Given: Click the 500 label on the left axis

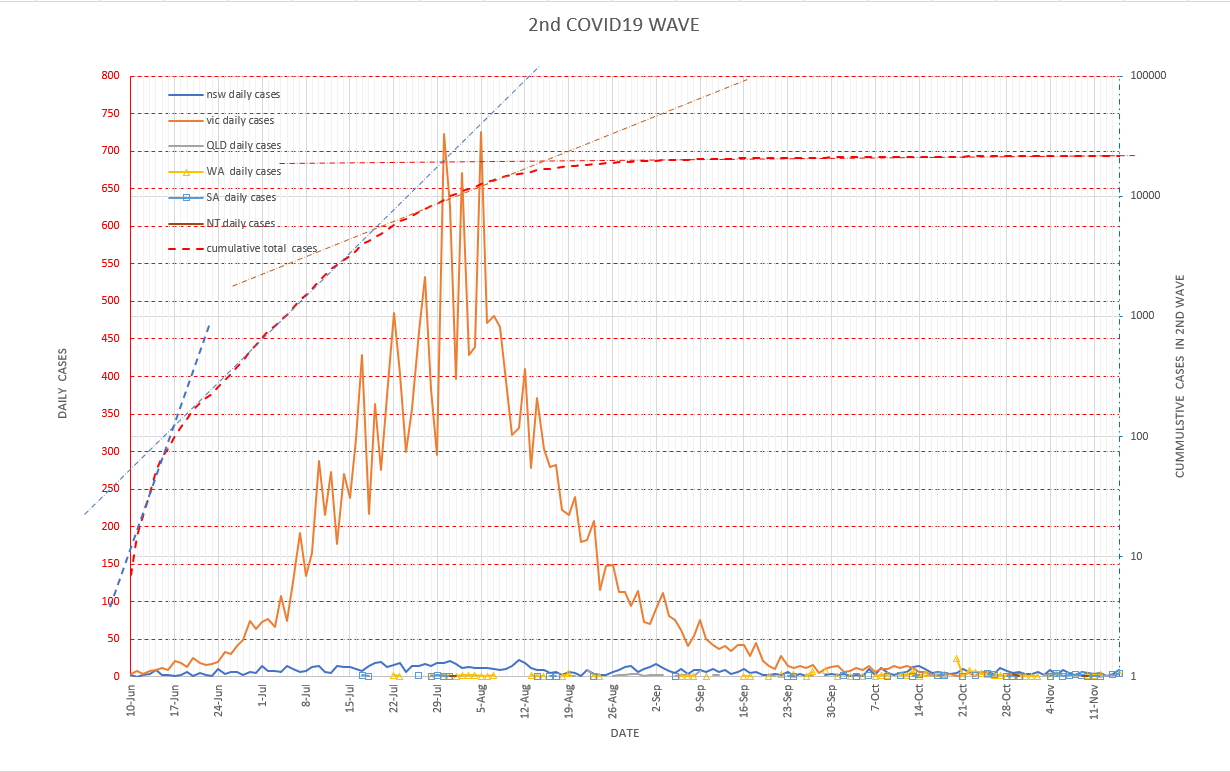Looking at the screenshot, I should [x=109, y=301].
